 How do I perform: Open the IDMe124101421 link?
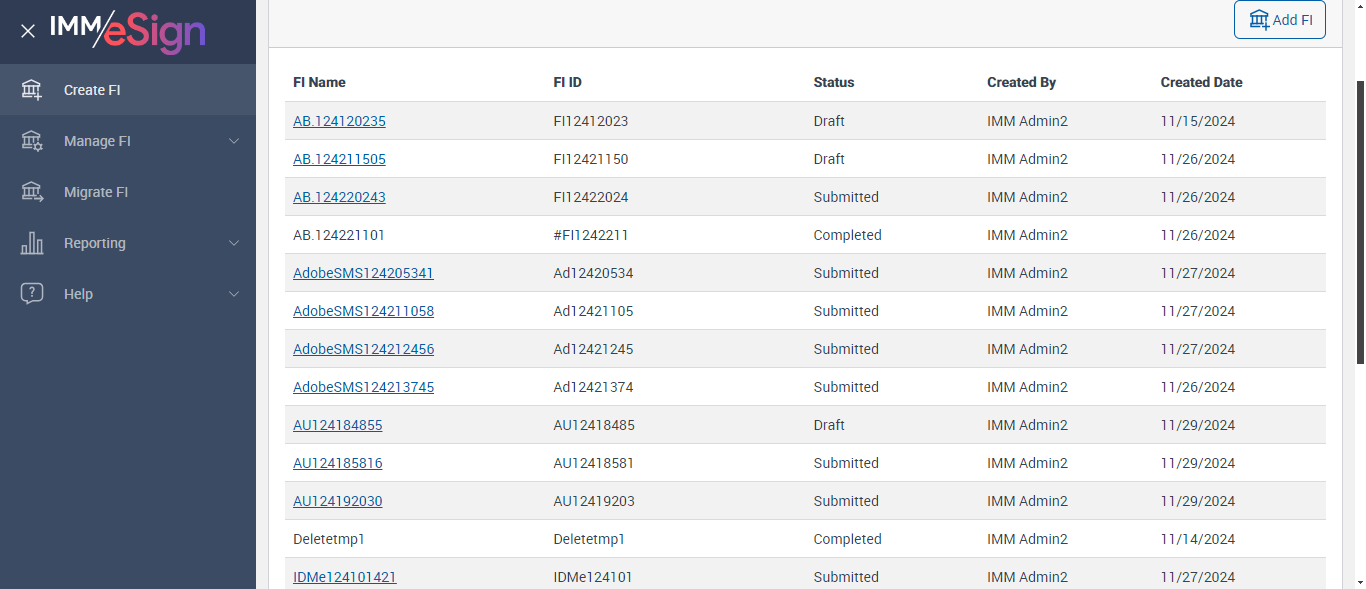point(344,577)
